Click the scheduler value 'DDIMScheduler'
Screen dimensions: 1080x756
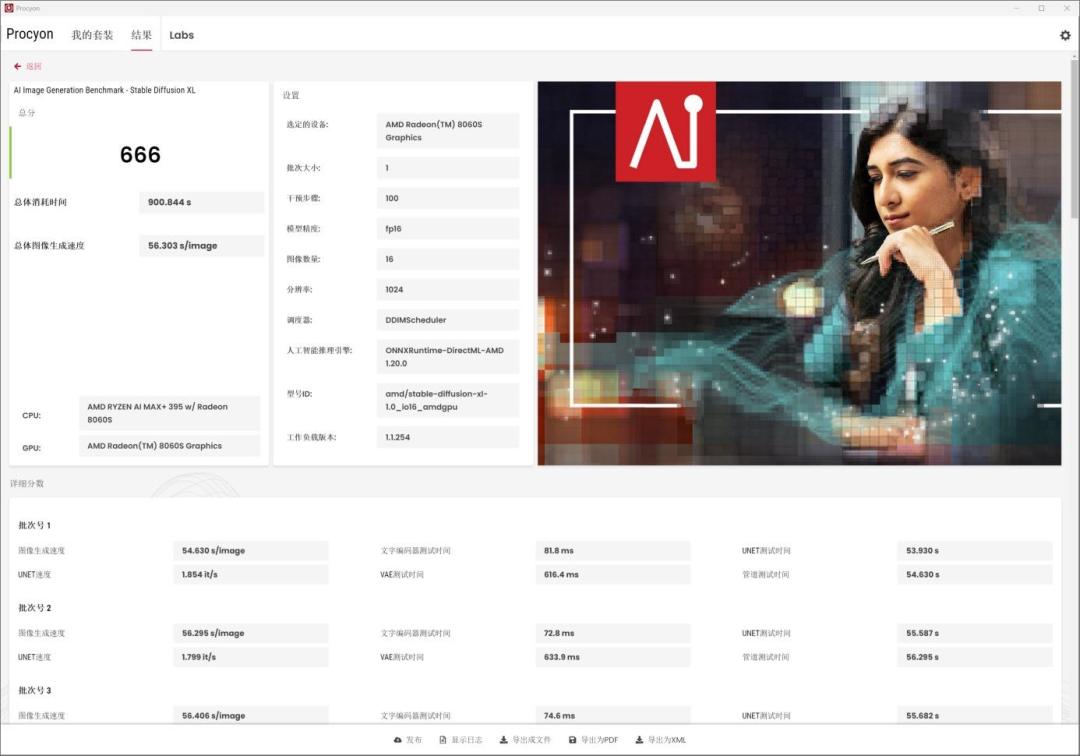click(x=448, y=320)
